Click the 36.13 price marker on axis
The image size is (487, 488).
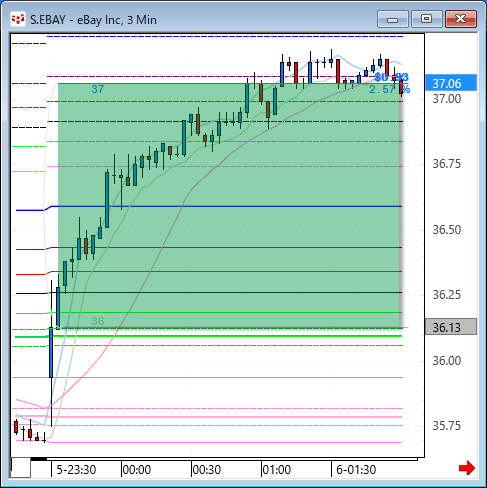click(451, 327)
